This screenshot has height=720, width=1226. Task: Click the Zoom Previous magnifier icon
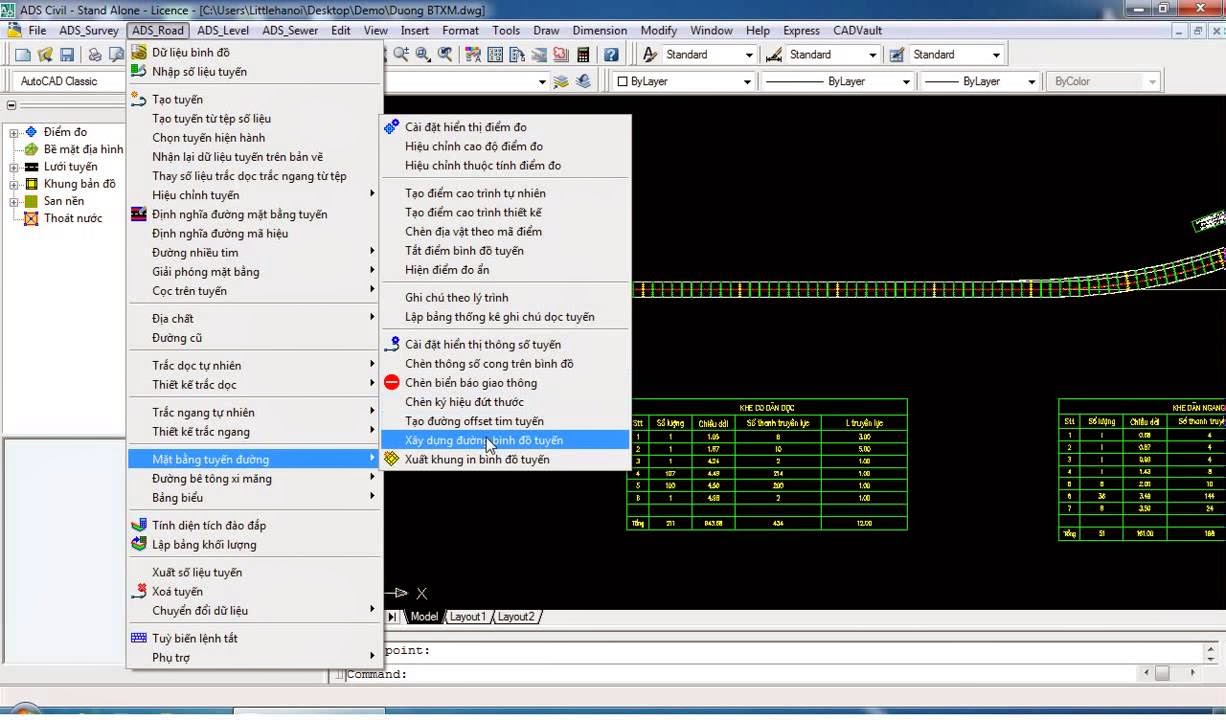coord(444,55)
